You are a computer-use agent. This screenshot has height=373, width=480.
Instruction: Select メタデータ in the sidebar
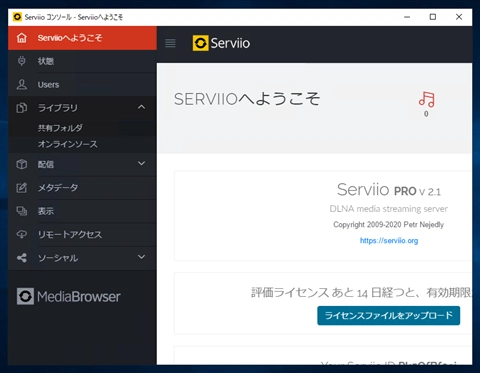pyautogui.click(x=82, y=188)
